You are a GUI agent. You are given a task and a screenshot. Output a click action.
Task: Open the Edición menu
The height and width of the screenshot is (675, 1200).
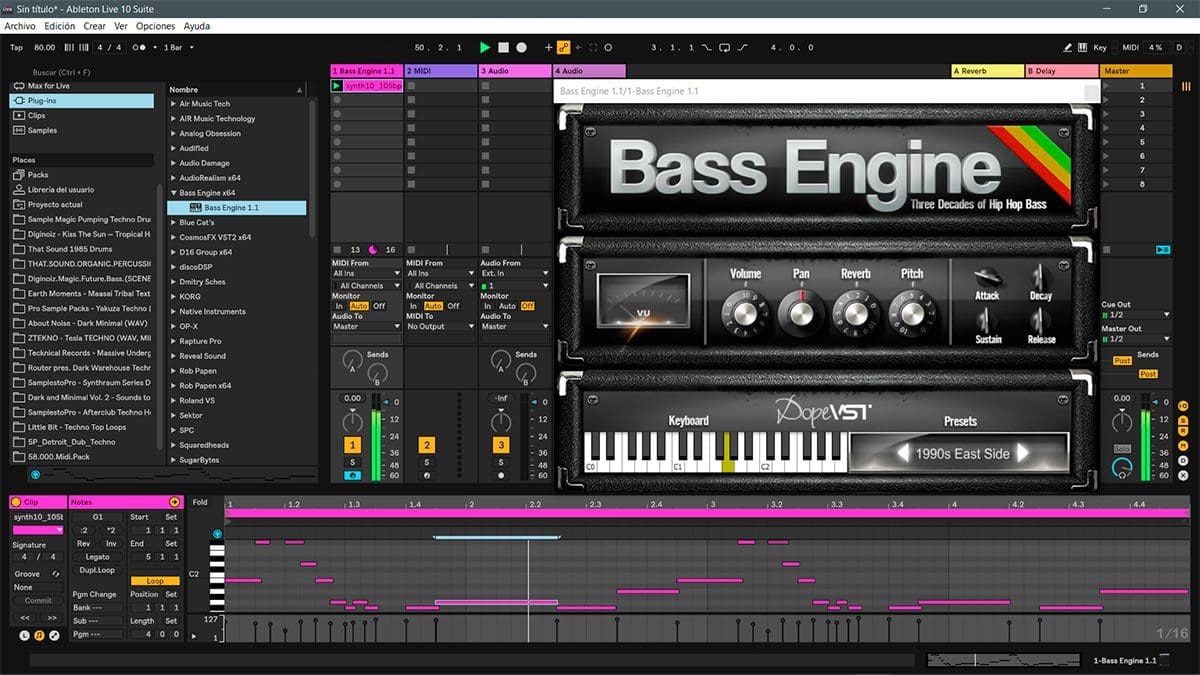coord(59,26)
